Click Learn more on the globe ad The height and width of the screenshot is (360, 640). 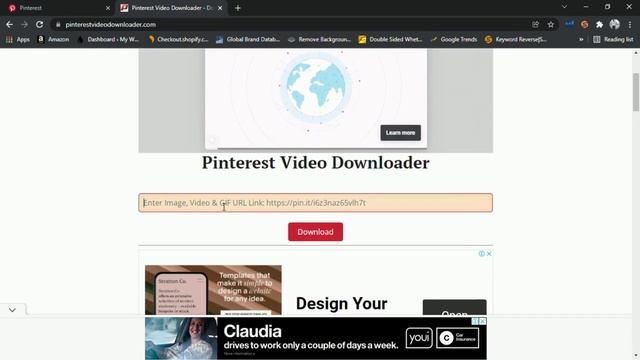point(400,133)
